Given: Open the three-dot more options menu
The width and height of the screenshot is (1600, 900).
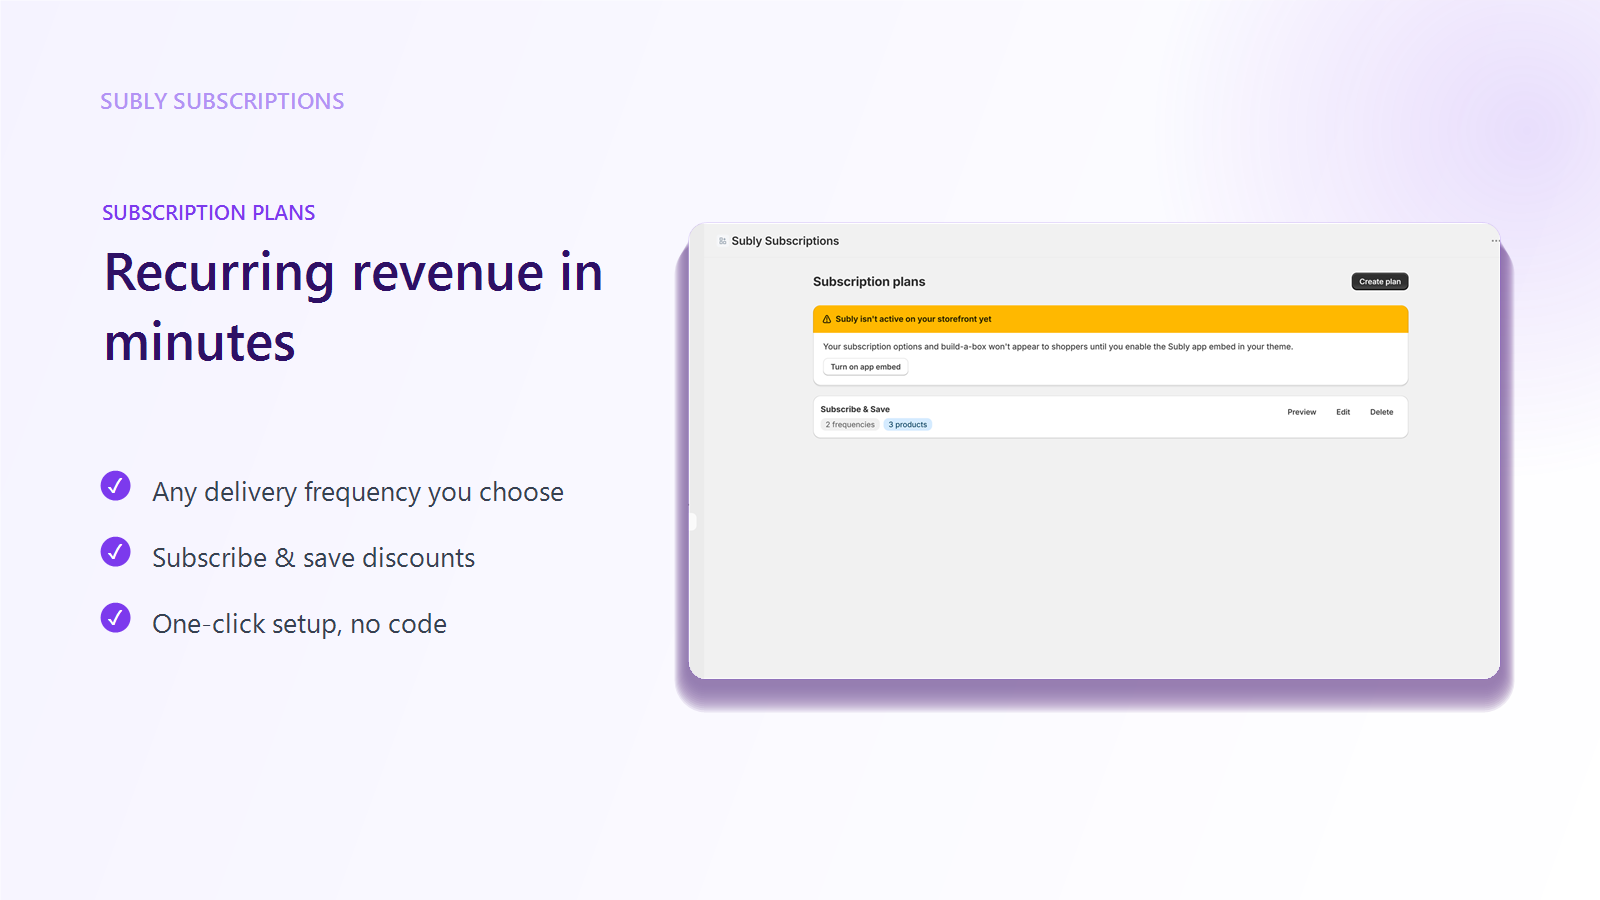Looking at the screenshot, I should [x=1495, y=241].
